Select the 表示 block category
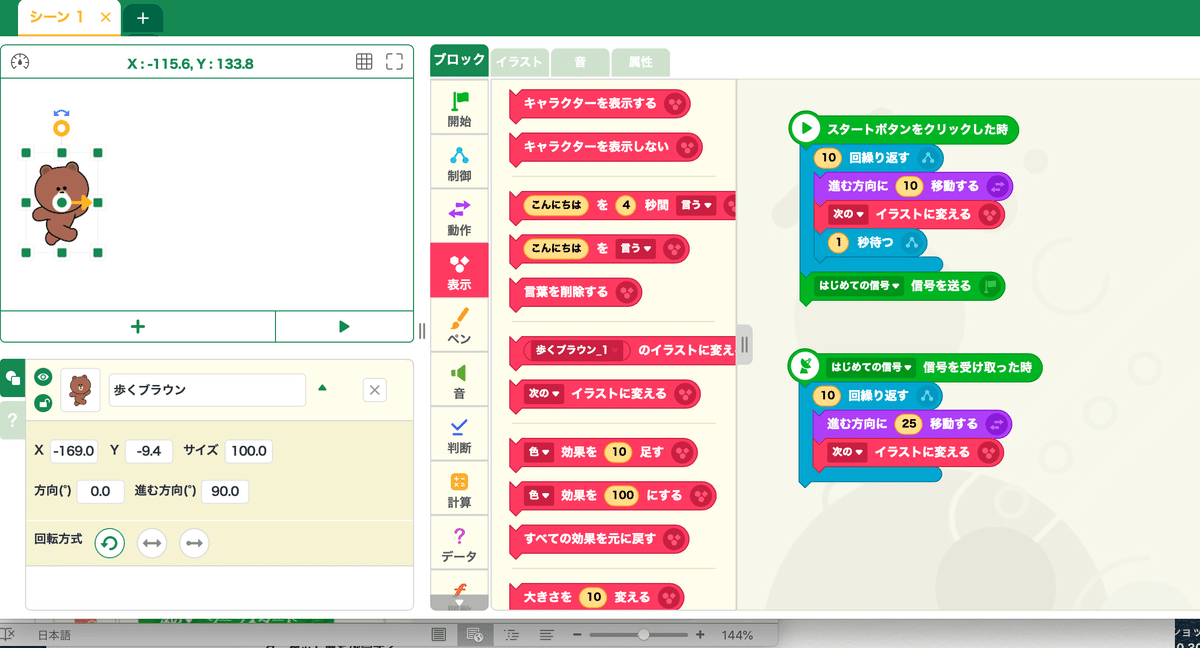1200x648 pixels. tap(459, 271)
